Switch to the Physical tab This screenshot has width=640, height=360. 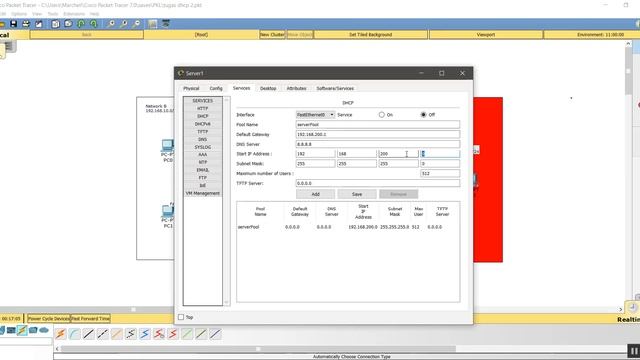pyautogui.click(x=191, y=88)
